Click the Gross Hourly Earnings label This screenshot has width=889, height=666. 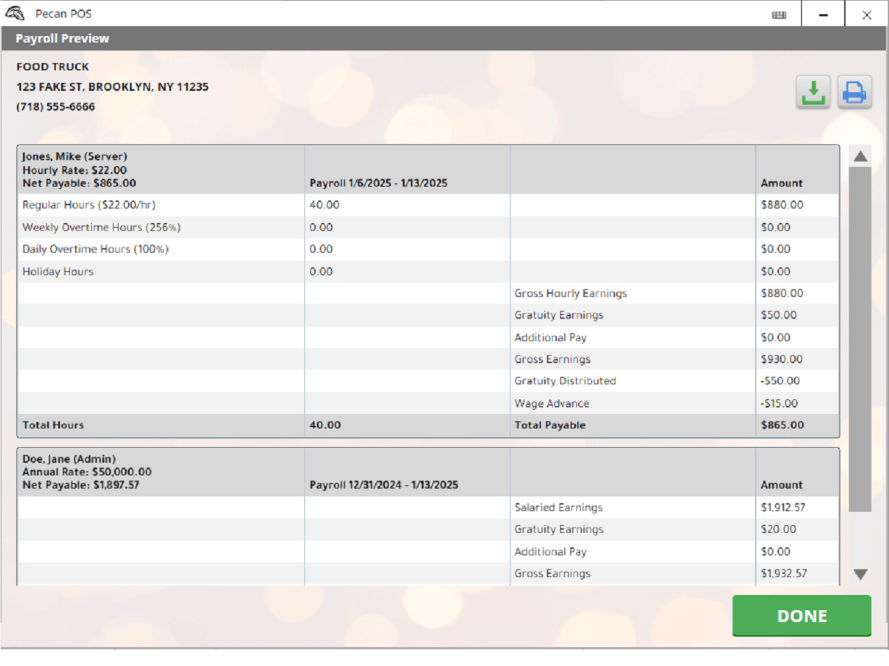click(570, 293)
